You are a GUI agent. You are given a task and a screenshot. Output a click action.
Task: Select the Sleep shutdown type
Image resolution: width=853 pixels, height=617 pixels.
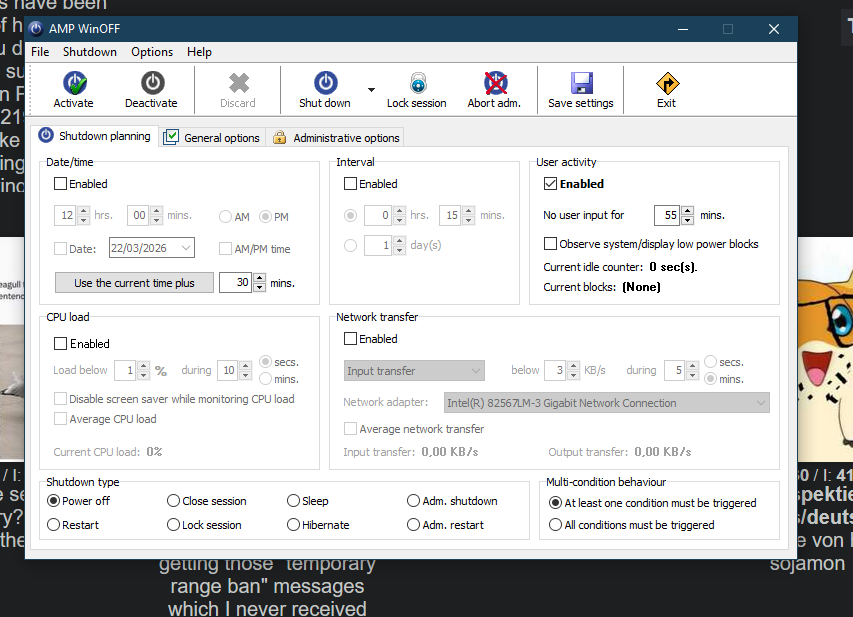[x=293, y=501]
